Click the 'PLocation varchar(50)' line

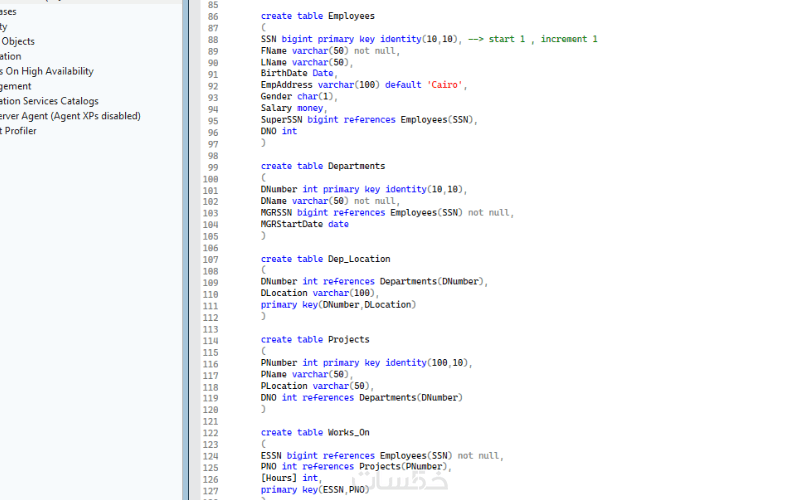click(x=317, y=386)
